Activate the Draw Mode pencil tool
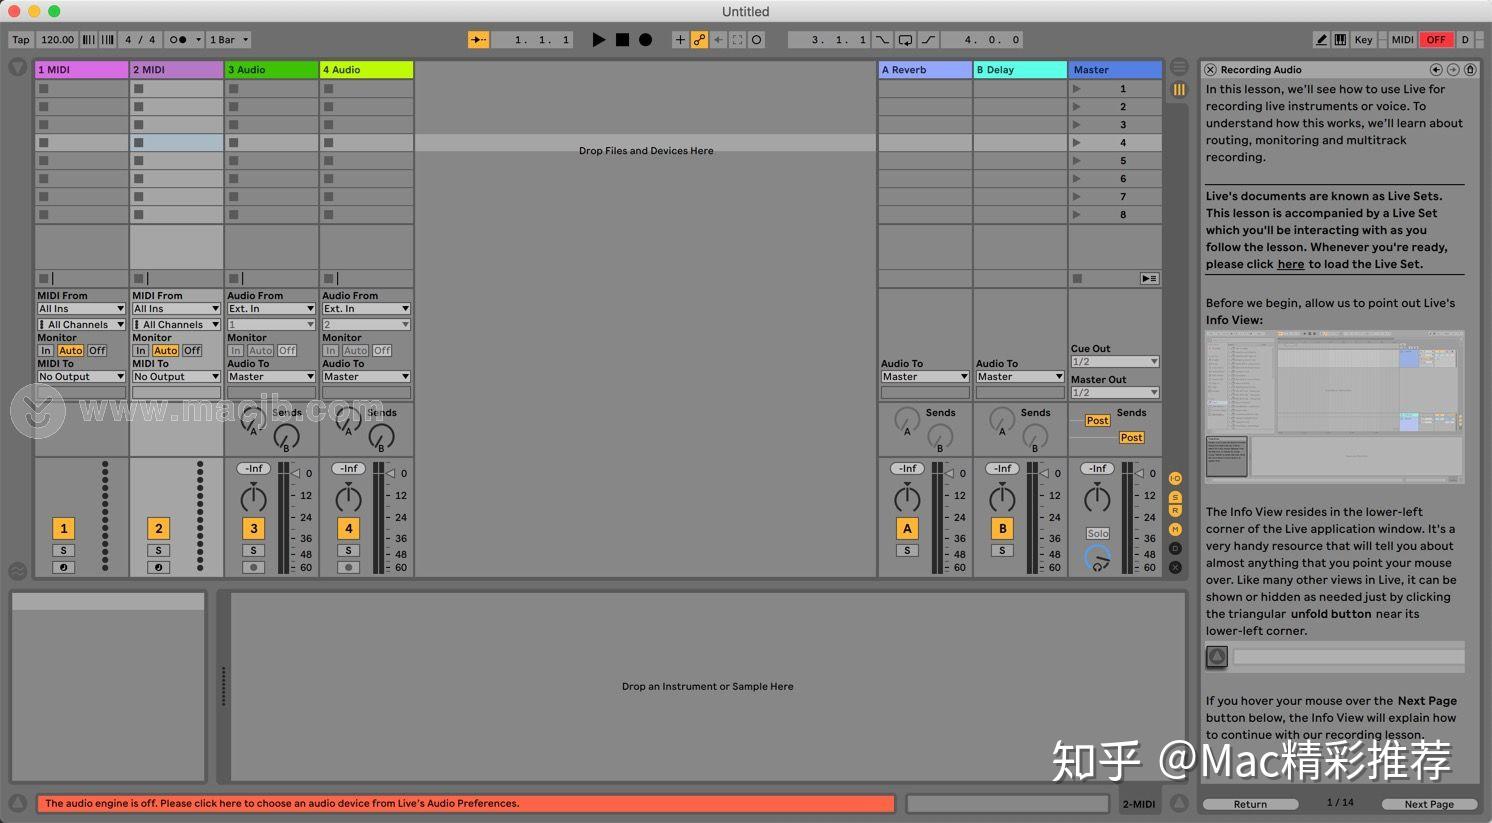This screenshot has width=1492, height=823. [1322, 39]
